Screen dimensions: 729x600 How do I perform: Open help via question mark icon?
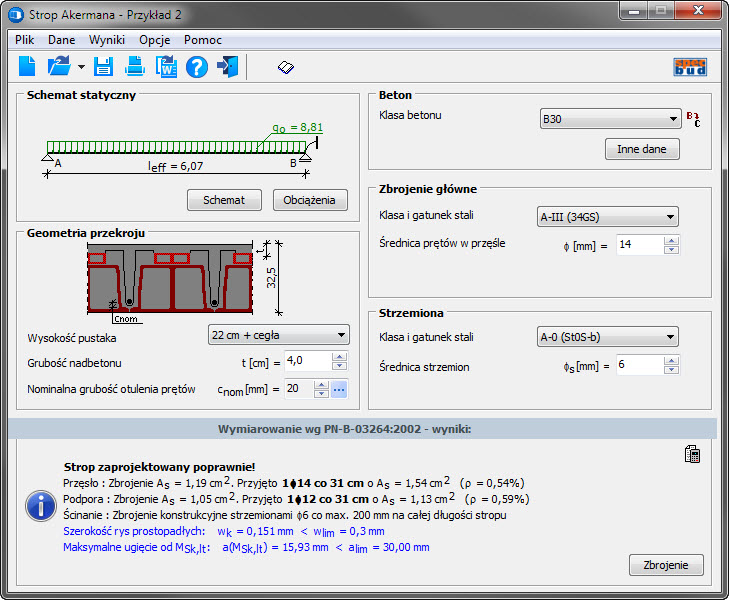pos(197,68)
